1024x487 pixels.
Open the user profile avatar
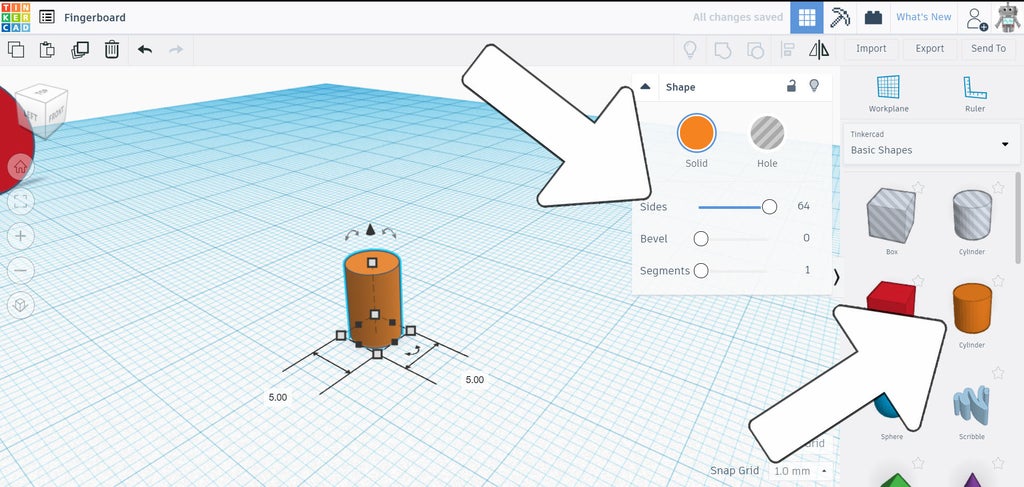pos(1007,18)
